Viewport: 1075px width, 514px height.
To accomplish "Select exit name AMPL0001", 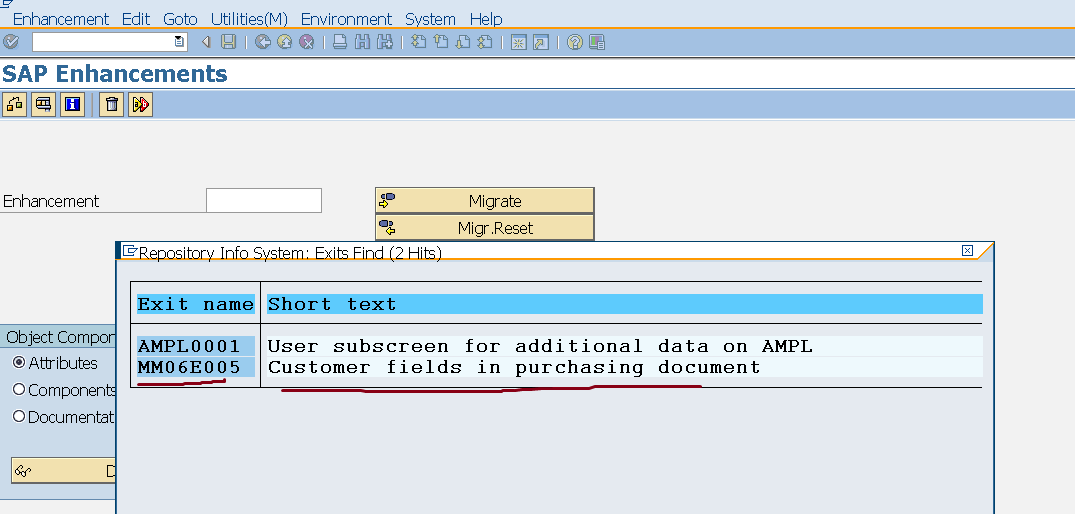I will click(x=189, y=346).
